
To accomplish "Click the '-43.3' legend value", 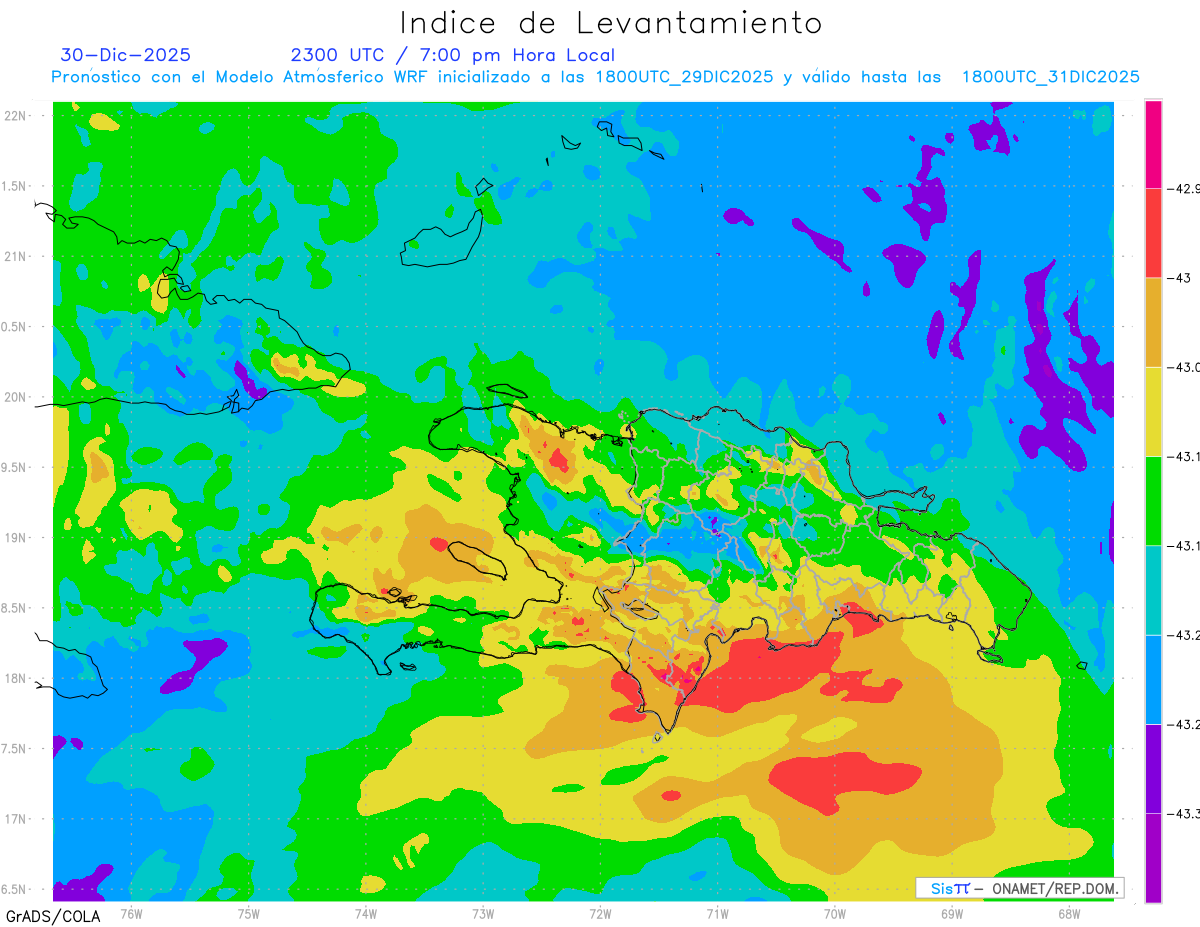I will point(1185,814).
